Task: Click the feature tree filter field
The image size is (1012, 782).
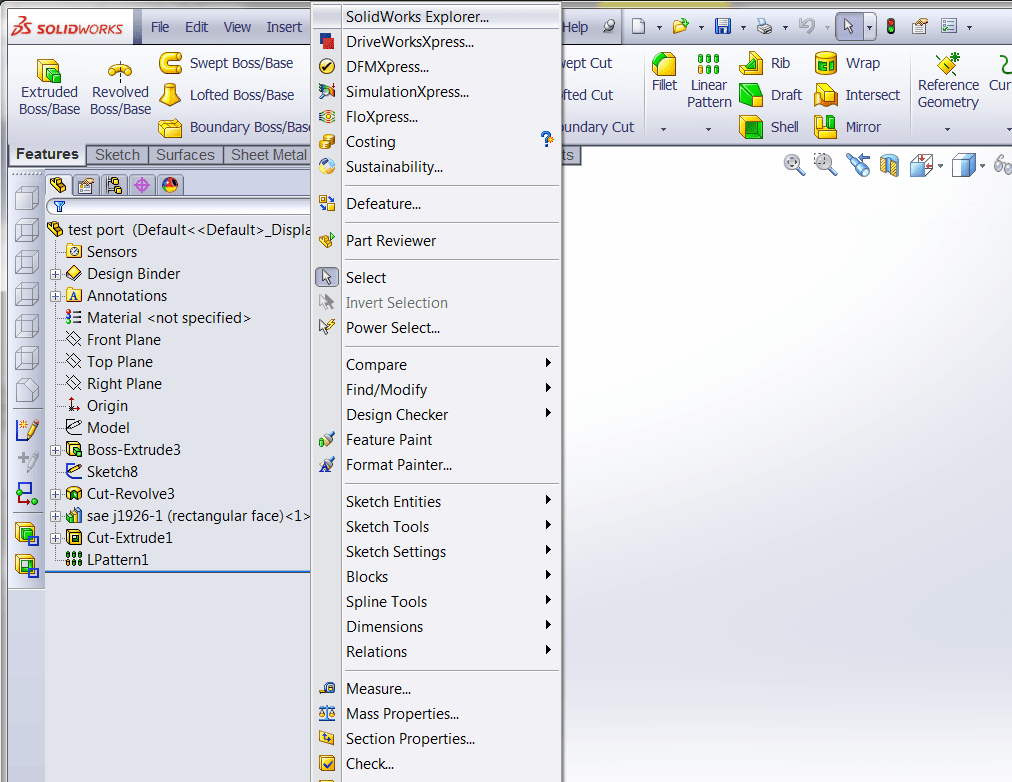Action: [179, 206]
